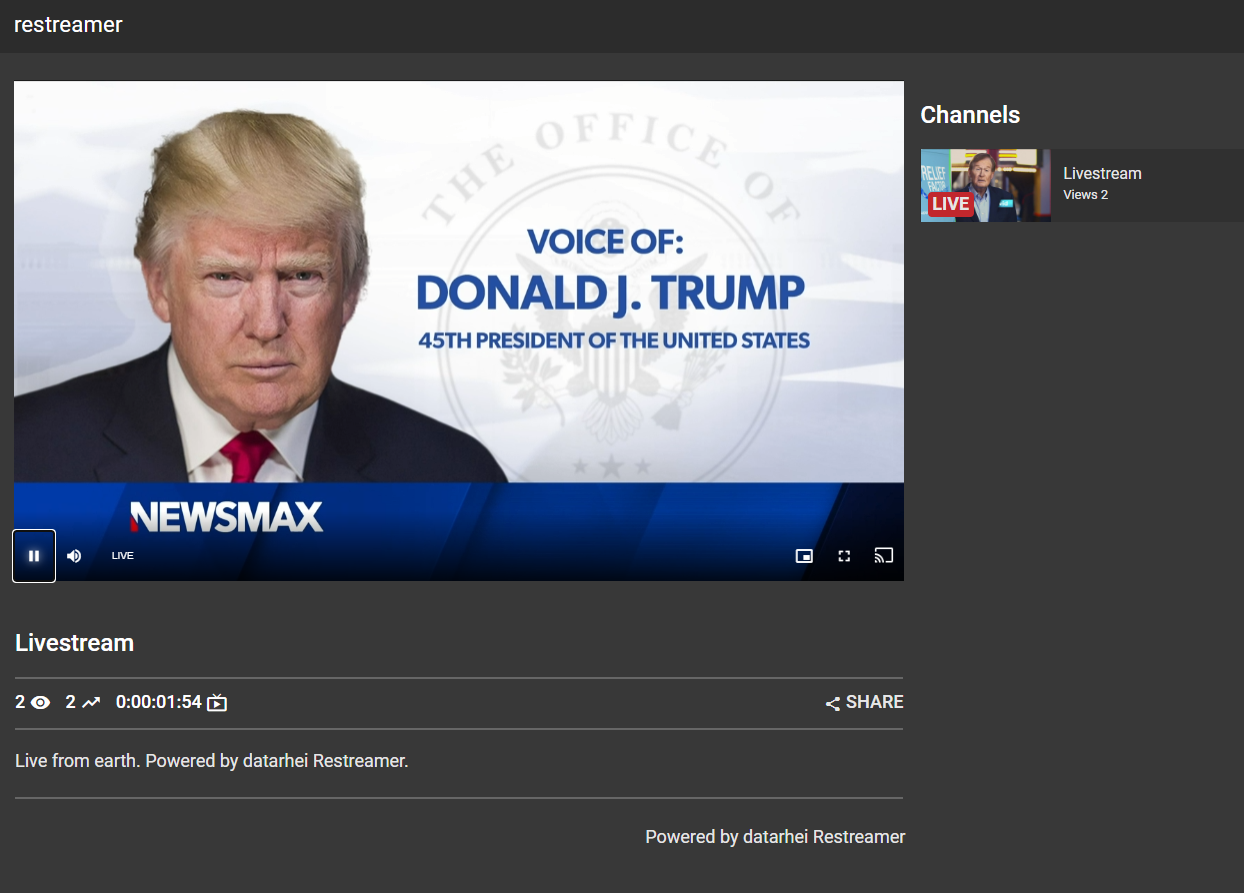Click the SHARE button
Image resolution: width=1244 pixels, height=893 pixels.
click(x=864, y=703)
